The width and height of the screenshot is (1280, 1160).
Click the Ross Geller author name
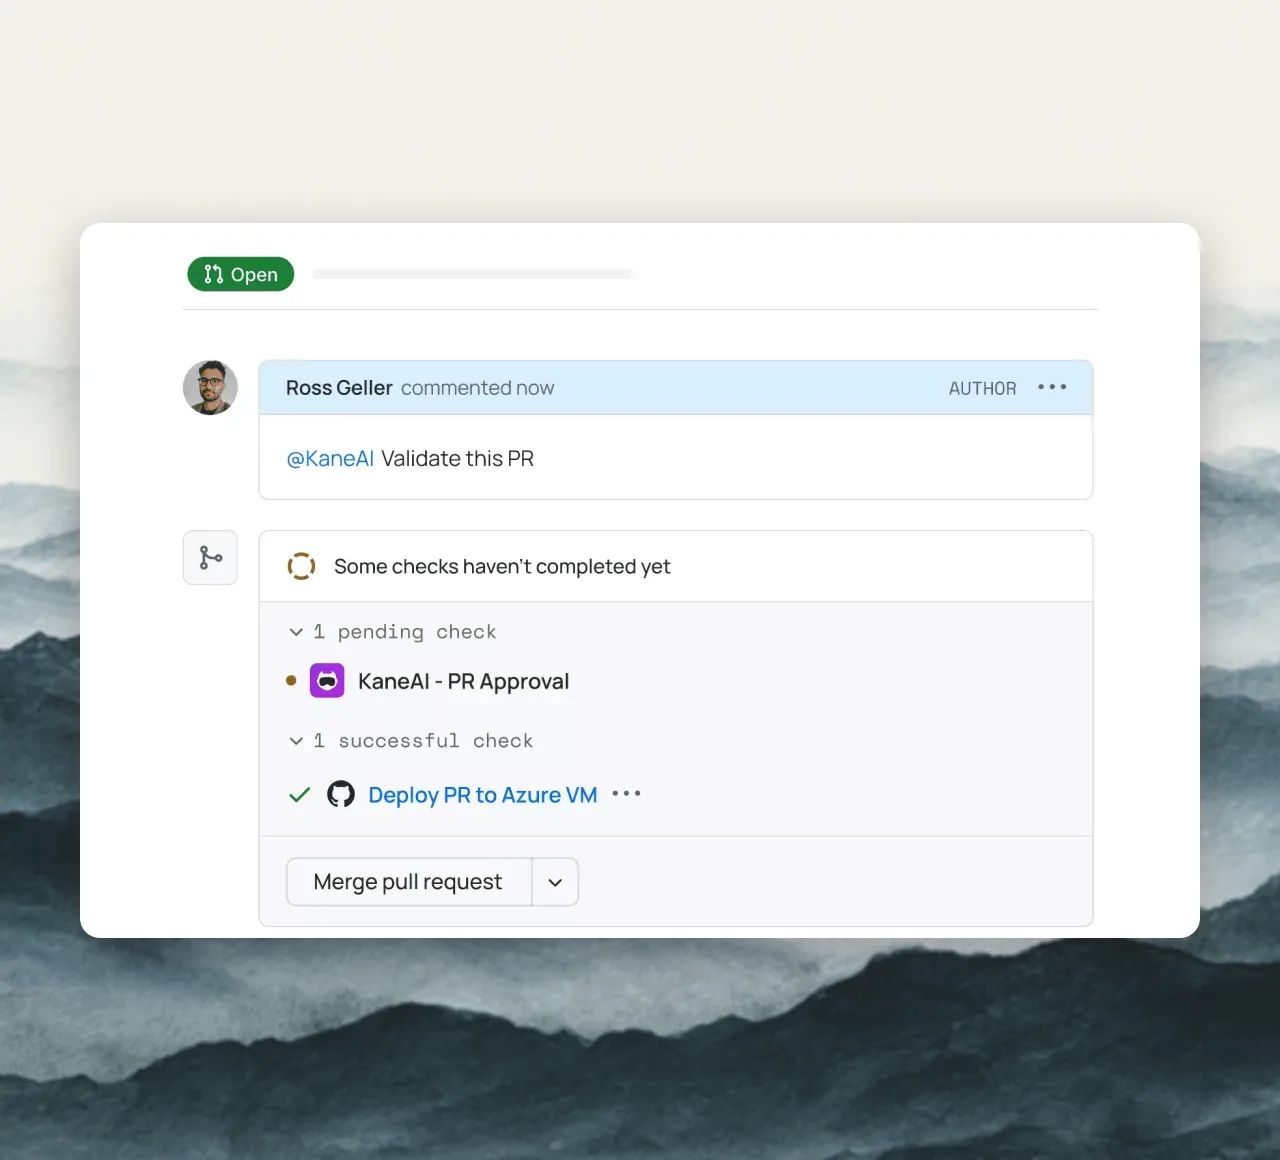(339, 387)
